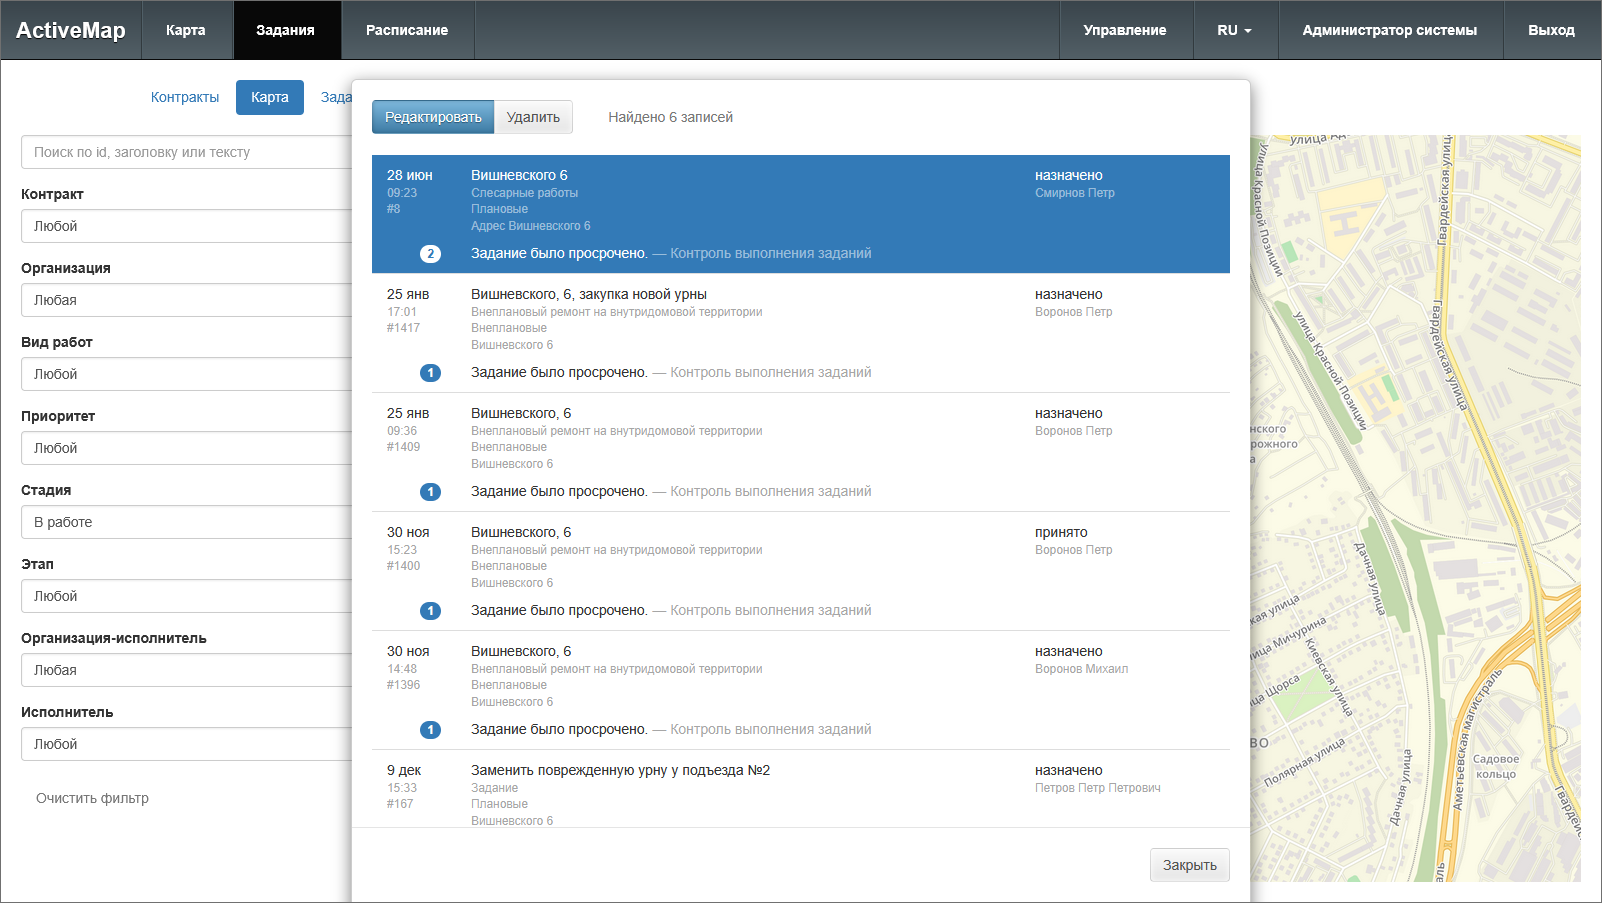Expand the Контракт filter dropdown

coord(186,226)
